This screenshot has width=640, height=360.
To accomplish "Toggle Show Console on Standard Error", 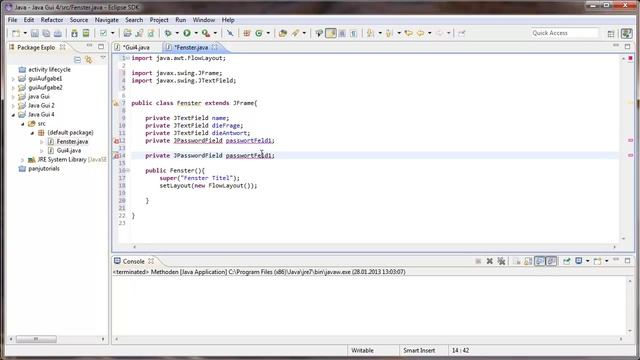I will (551, 261).
